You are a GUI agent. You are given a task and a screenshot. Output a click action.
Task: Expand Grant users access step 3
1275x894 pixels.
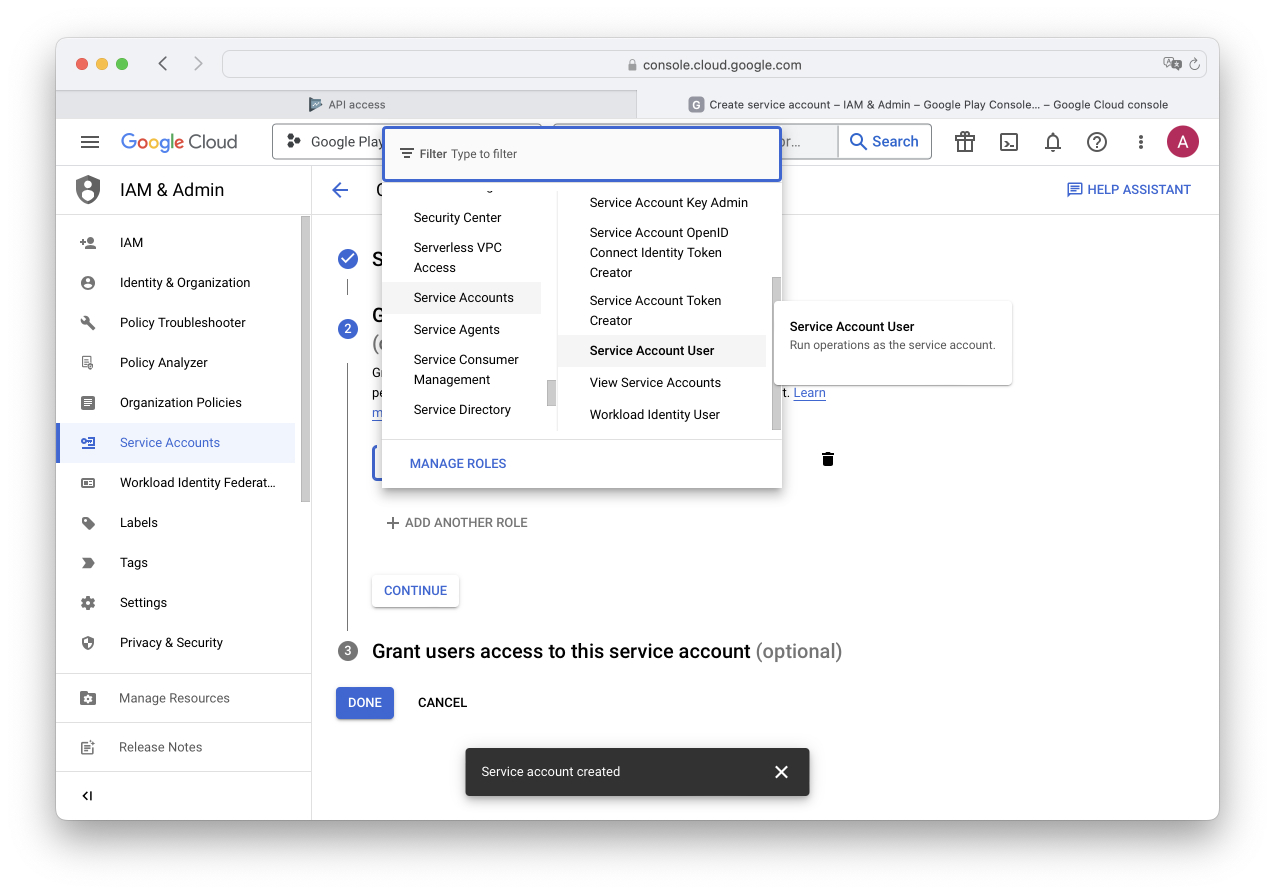607,652
